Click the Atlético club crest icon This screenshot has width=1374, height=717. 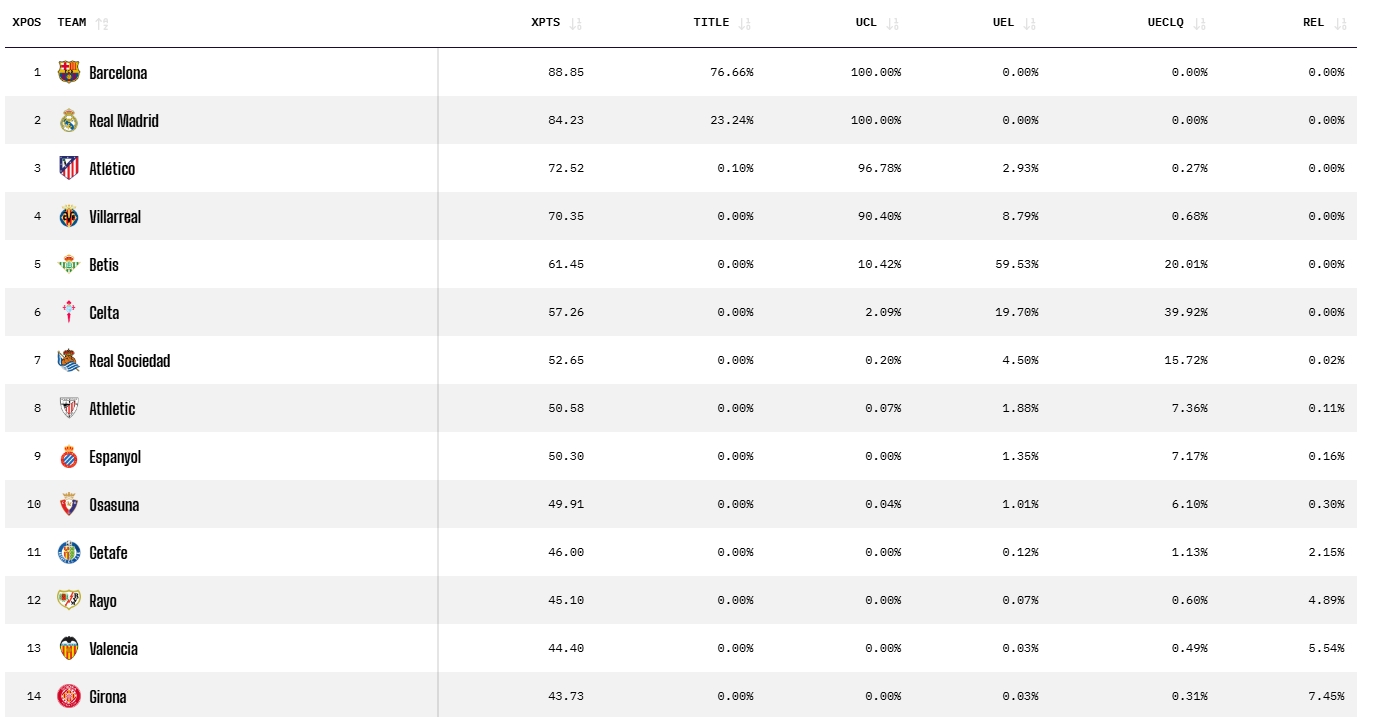click(x=68, y=168)
